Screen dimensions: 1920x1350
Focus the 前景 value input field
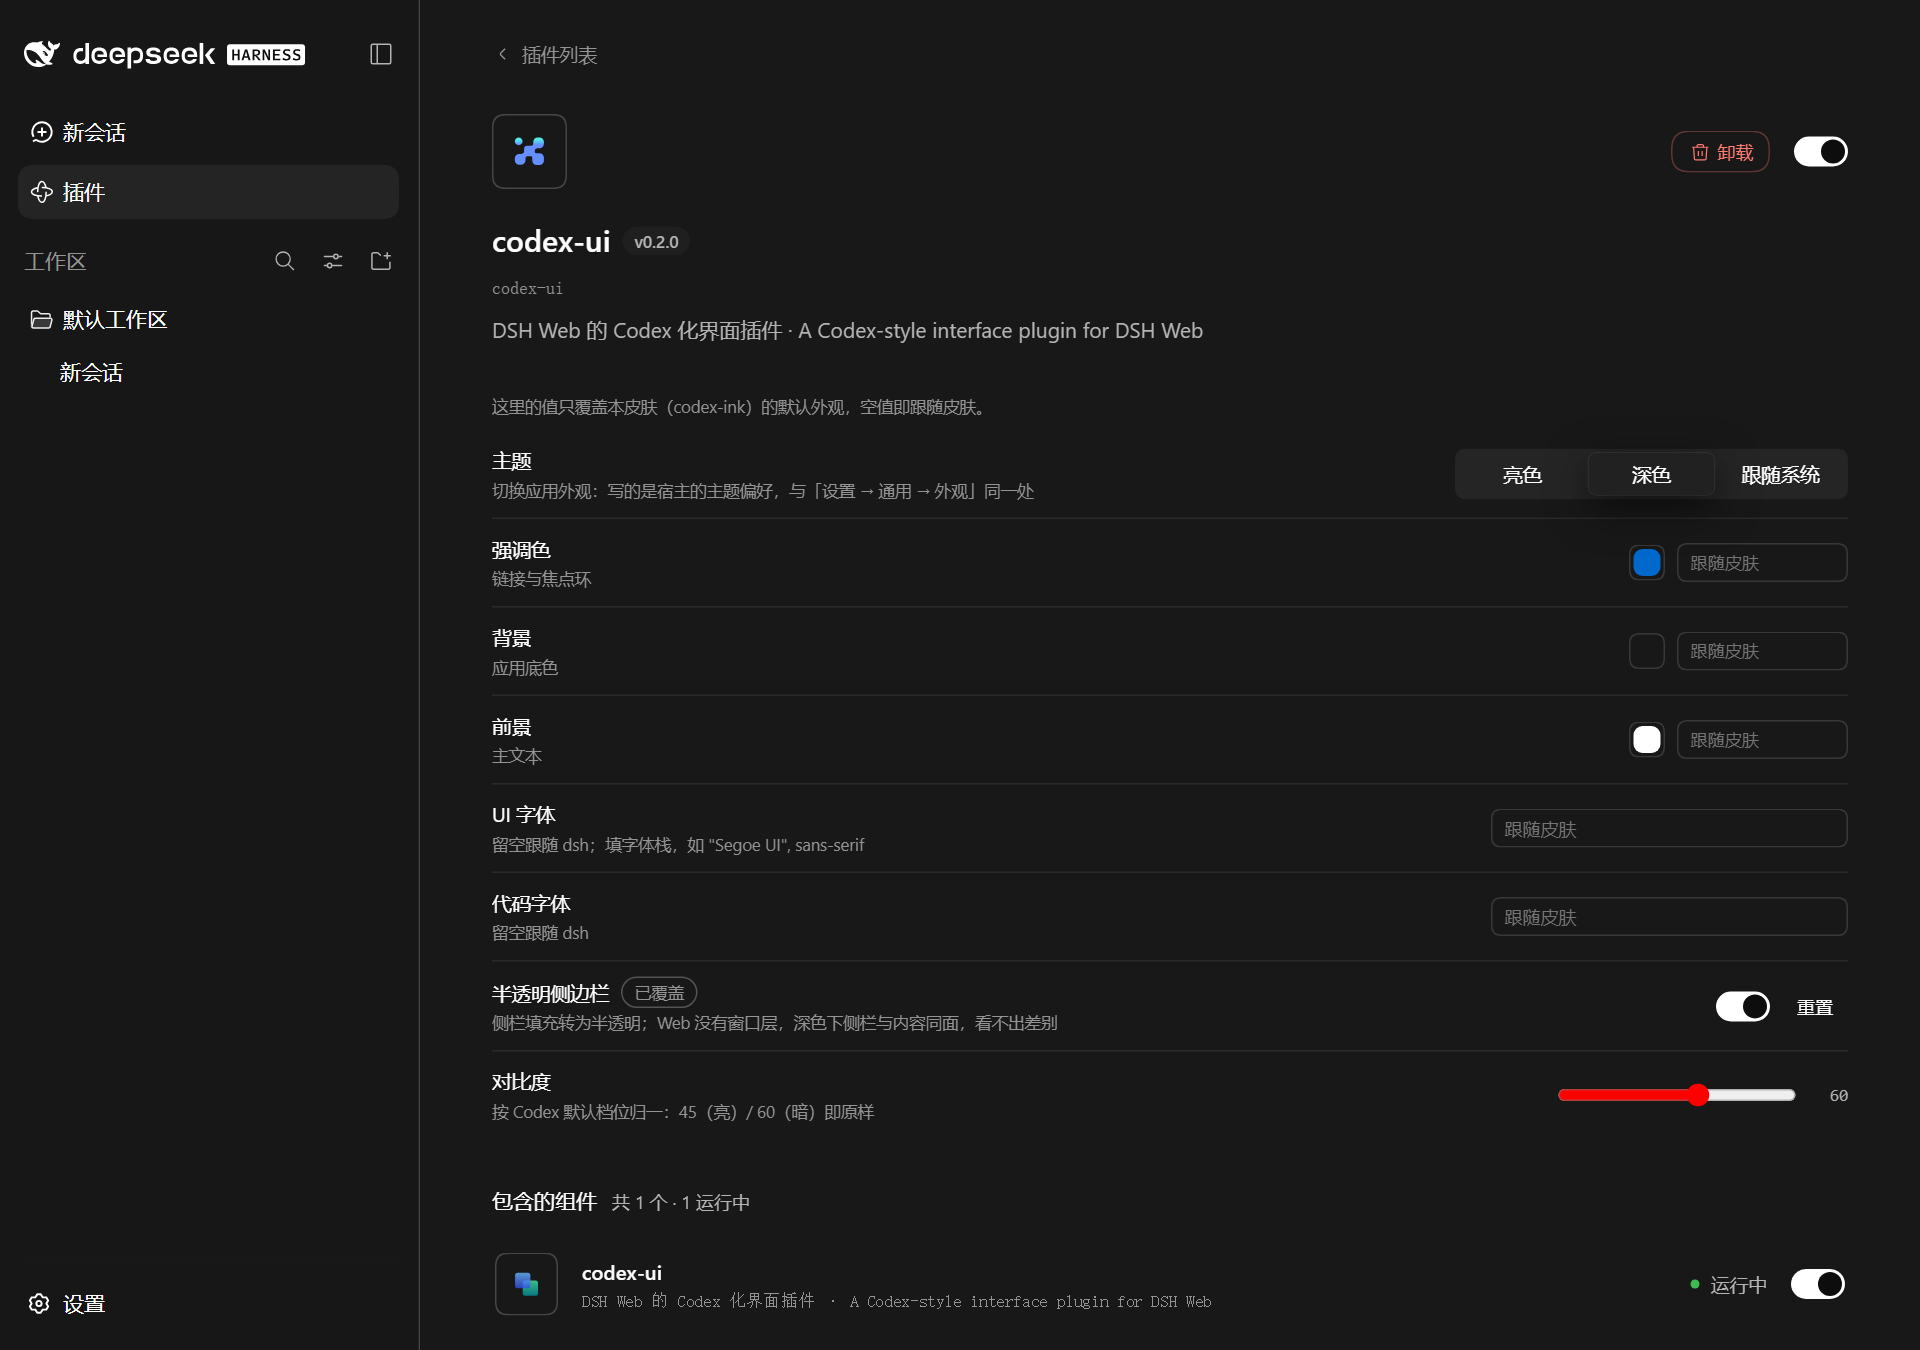(1762, 740)
